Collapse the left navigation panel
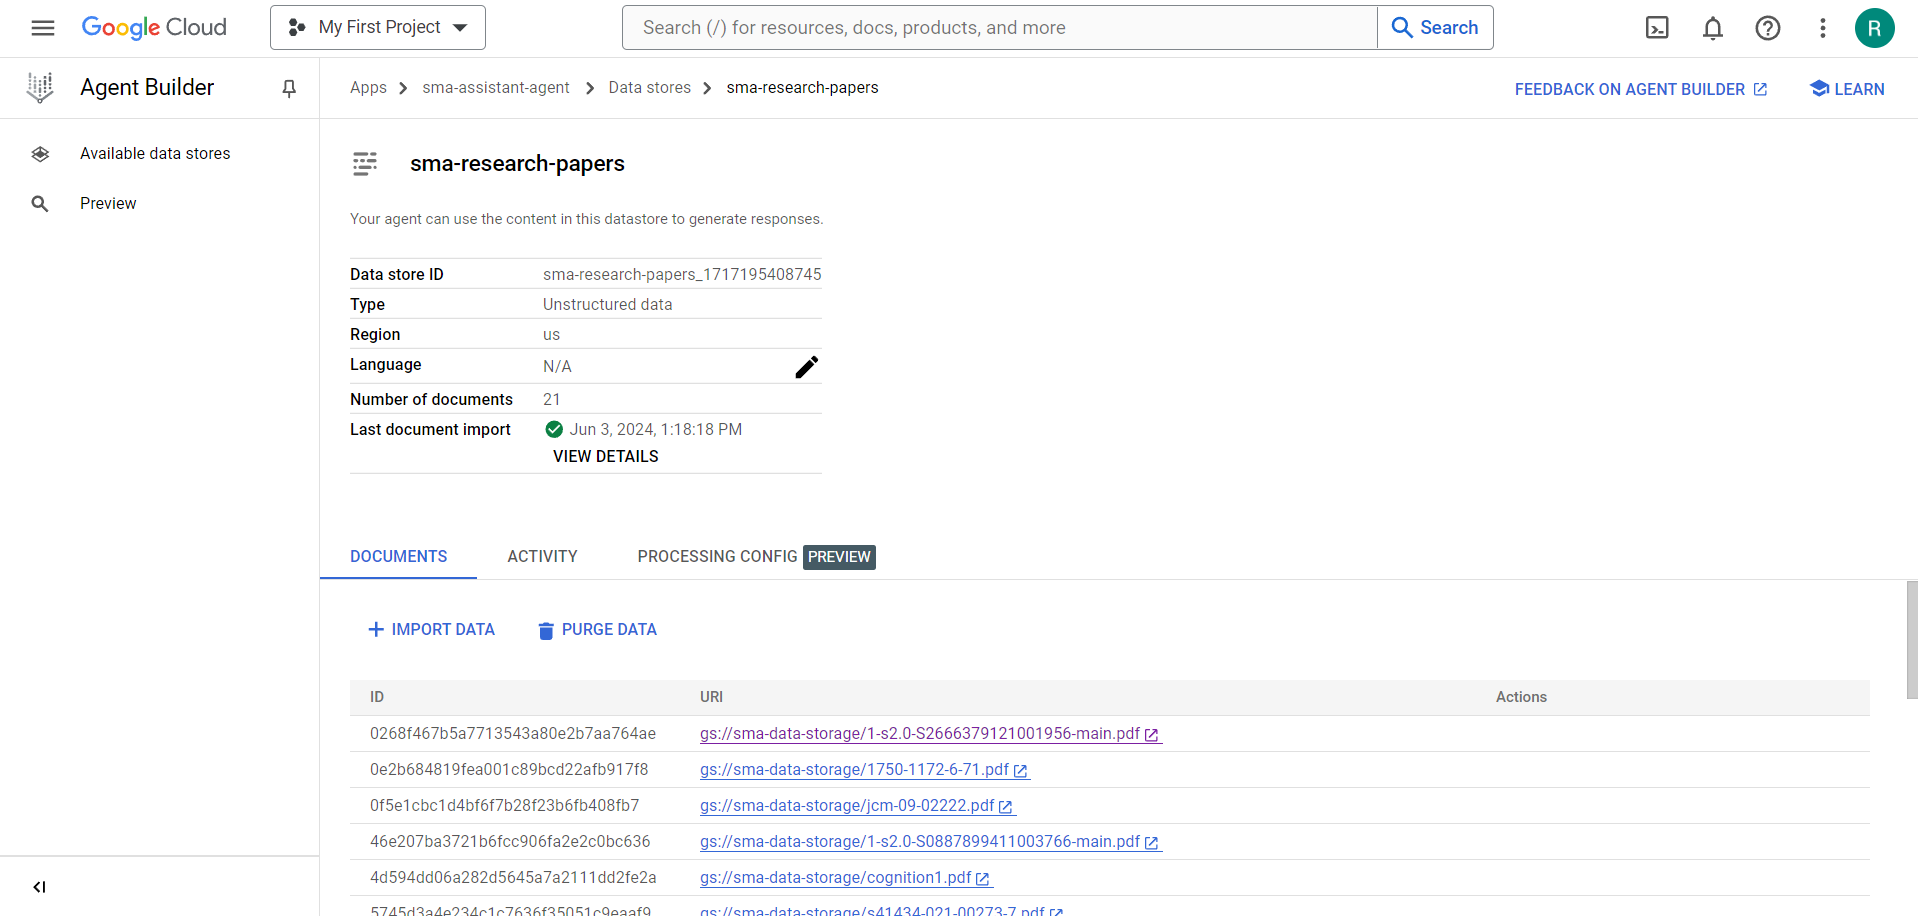 [40, 887]
